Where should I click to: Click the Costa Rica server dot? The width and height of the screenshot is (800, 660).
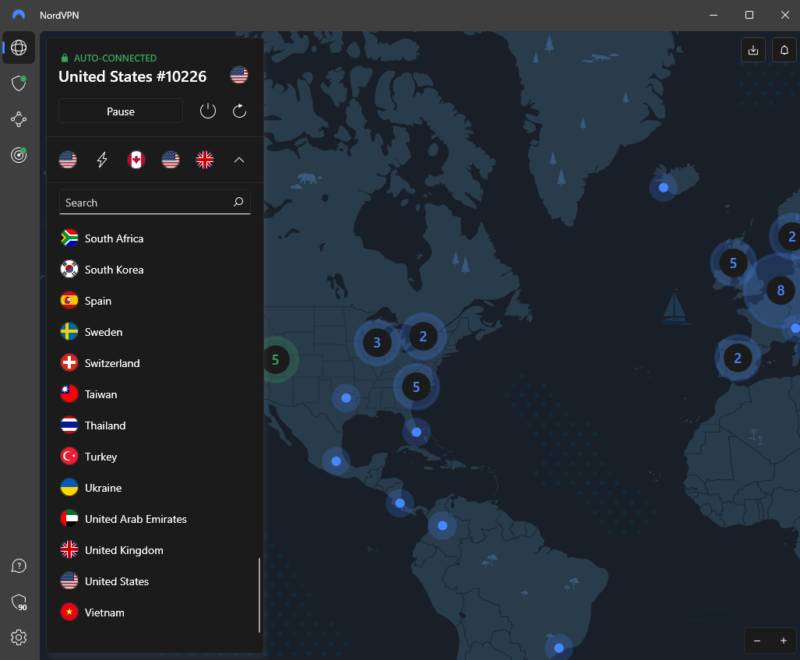tap(400, 503)
